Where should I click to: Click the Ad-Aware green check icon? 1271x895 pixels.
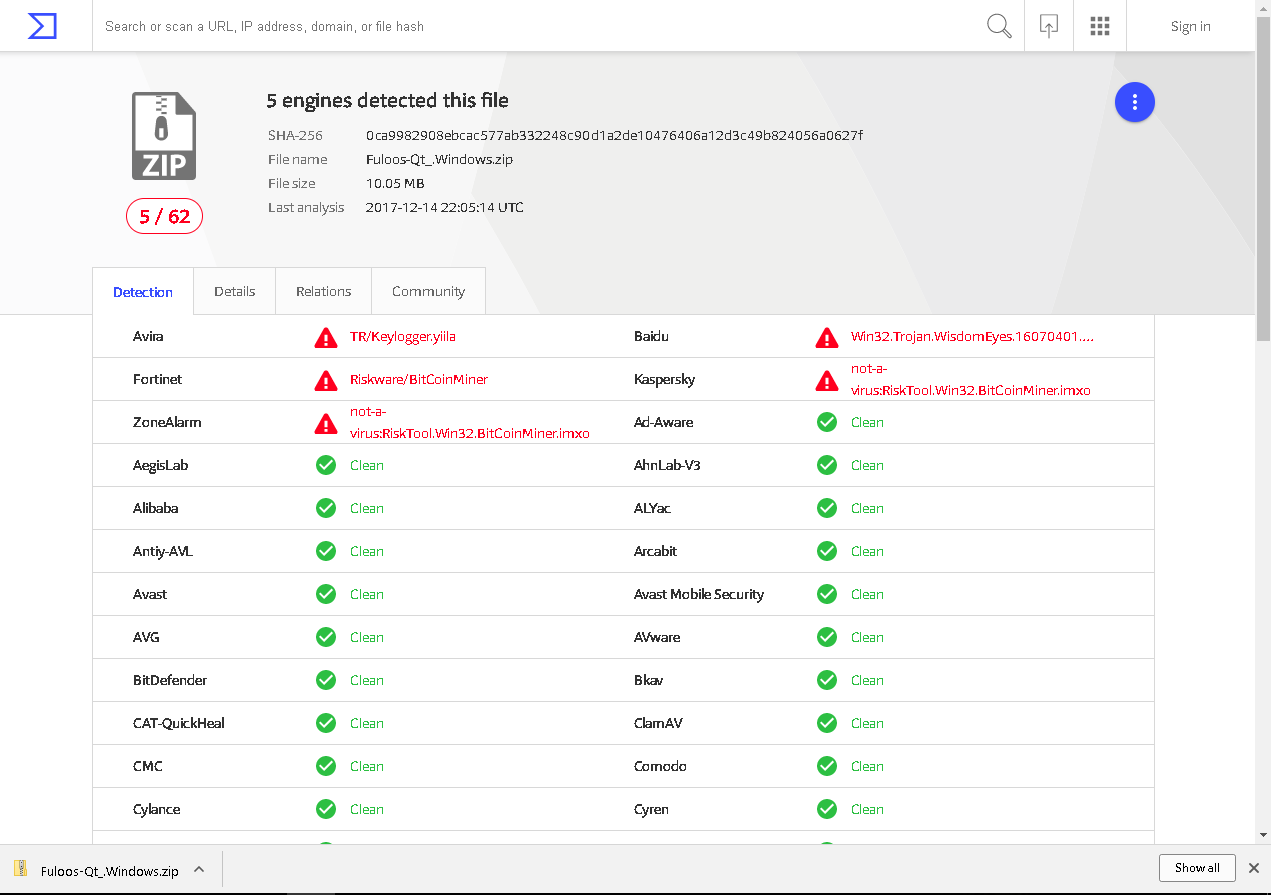pyautogui.click(x=827, y=422)
